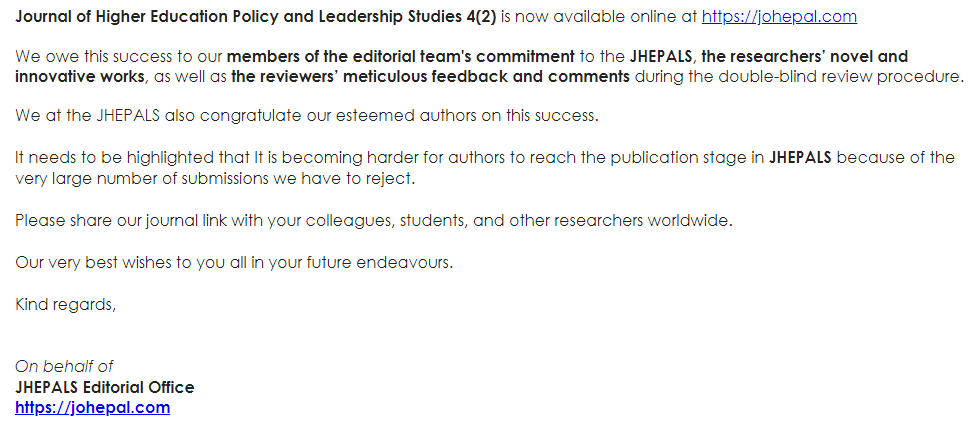
Task: Click the italic 'On behalf of' text
Action: 64,366
